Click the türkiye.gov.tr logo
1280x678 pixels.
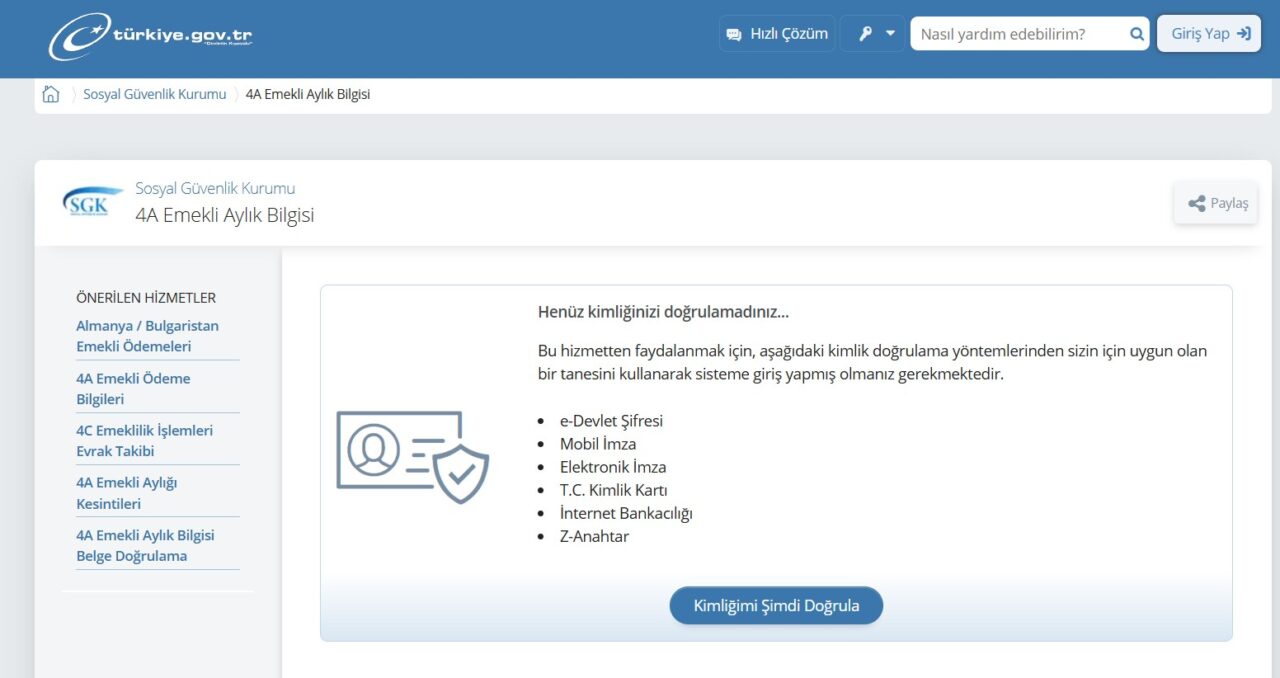[x=150, y=36]
